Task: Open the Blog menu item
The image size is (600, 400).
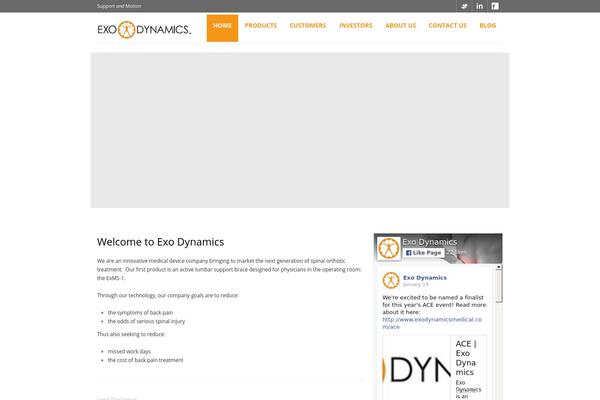Action: tap(488, 26)
